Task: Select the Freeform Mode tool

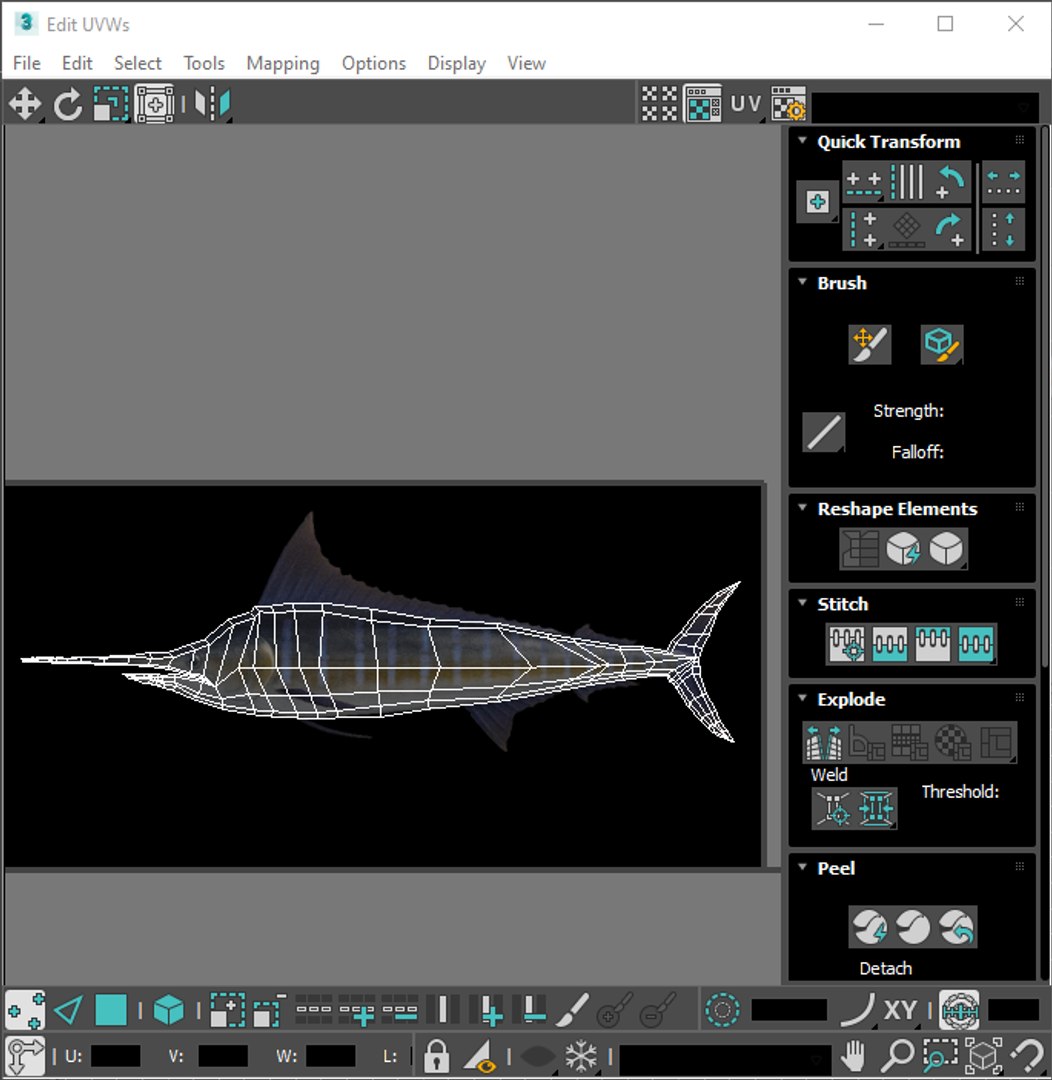Action: pyautogui.click(x=154, y=105)
